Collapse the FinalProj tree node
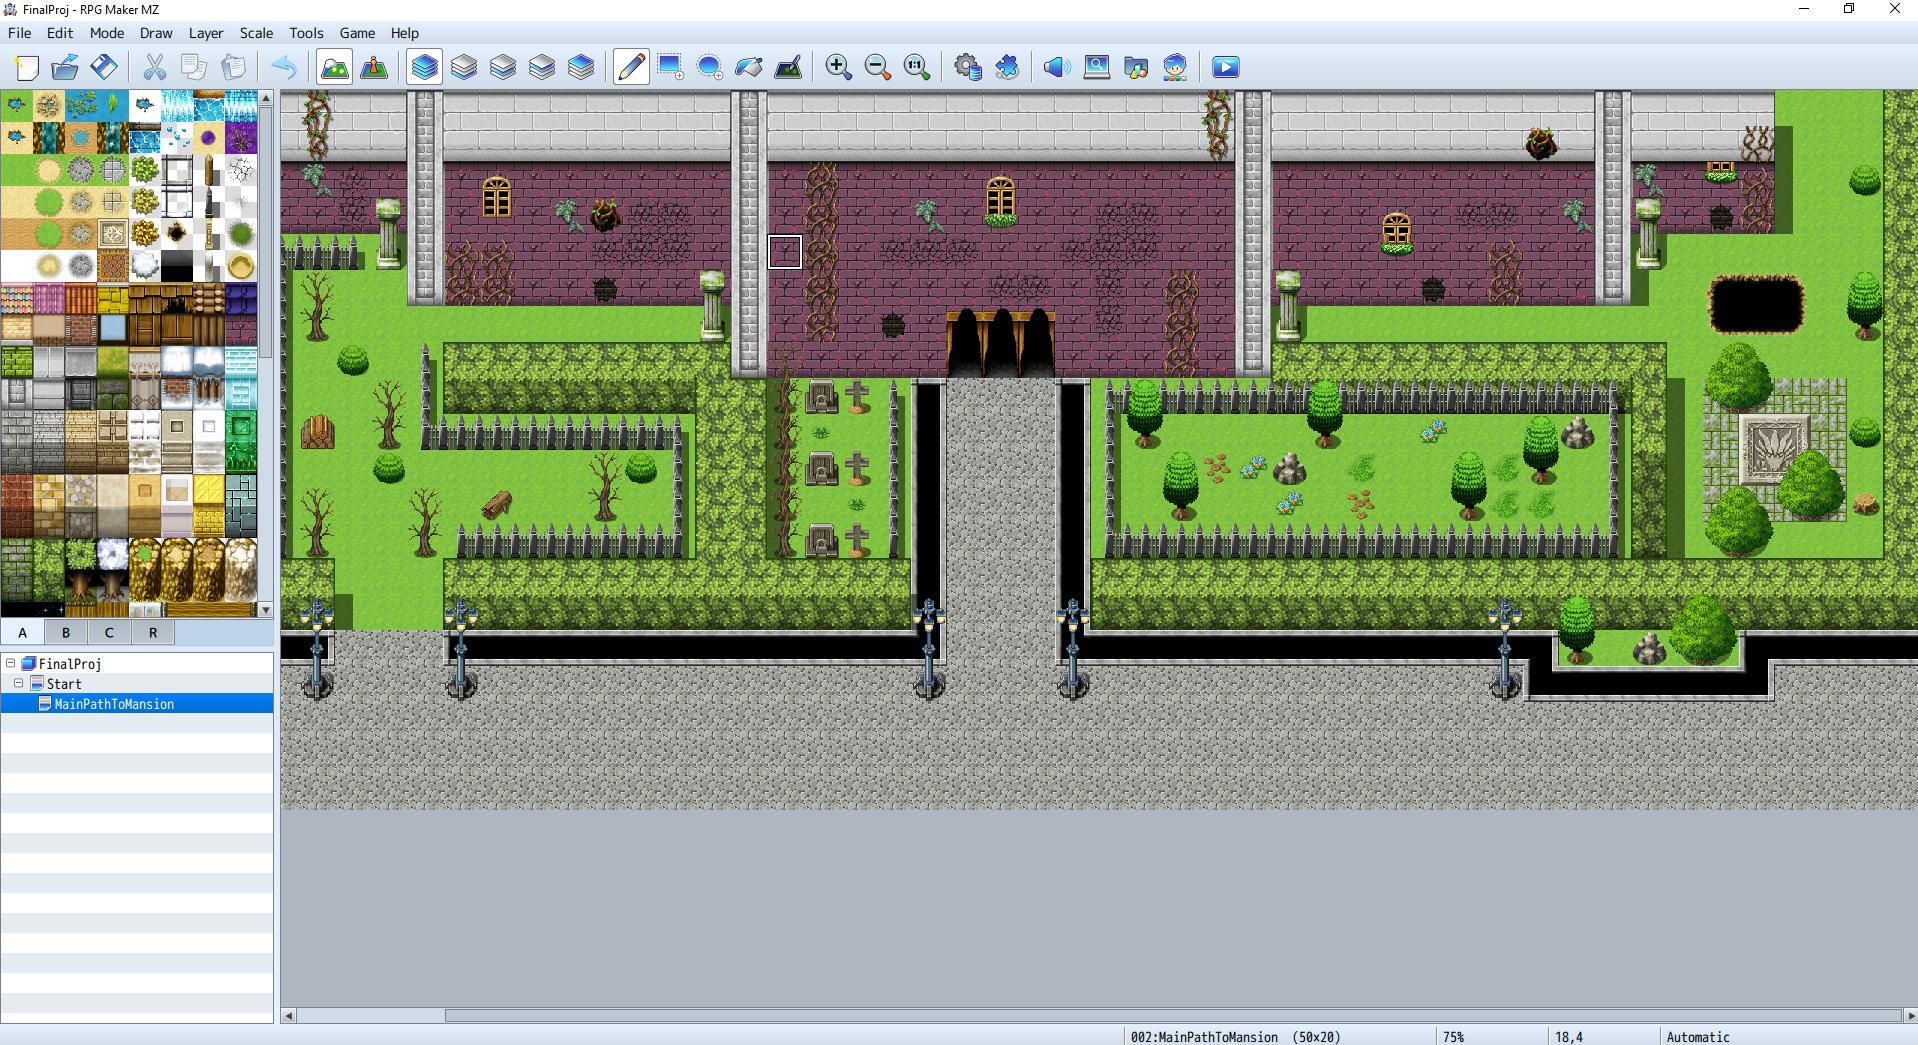The width and height of the screenshot is (1918, 1045). click(11, 663)
